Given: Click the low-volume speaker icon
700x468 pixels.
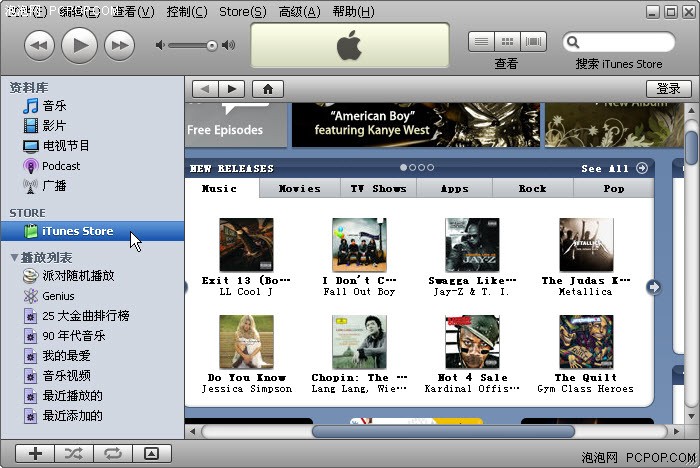Looking at the screenshot, I should pos(160,45).
